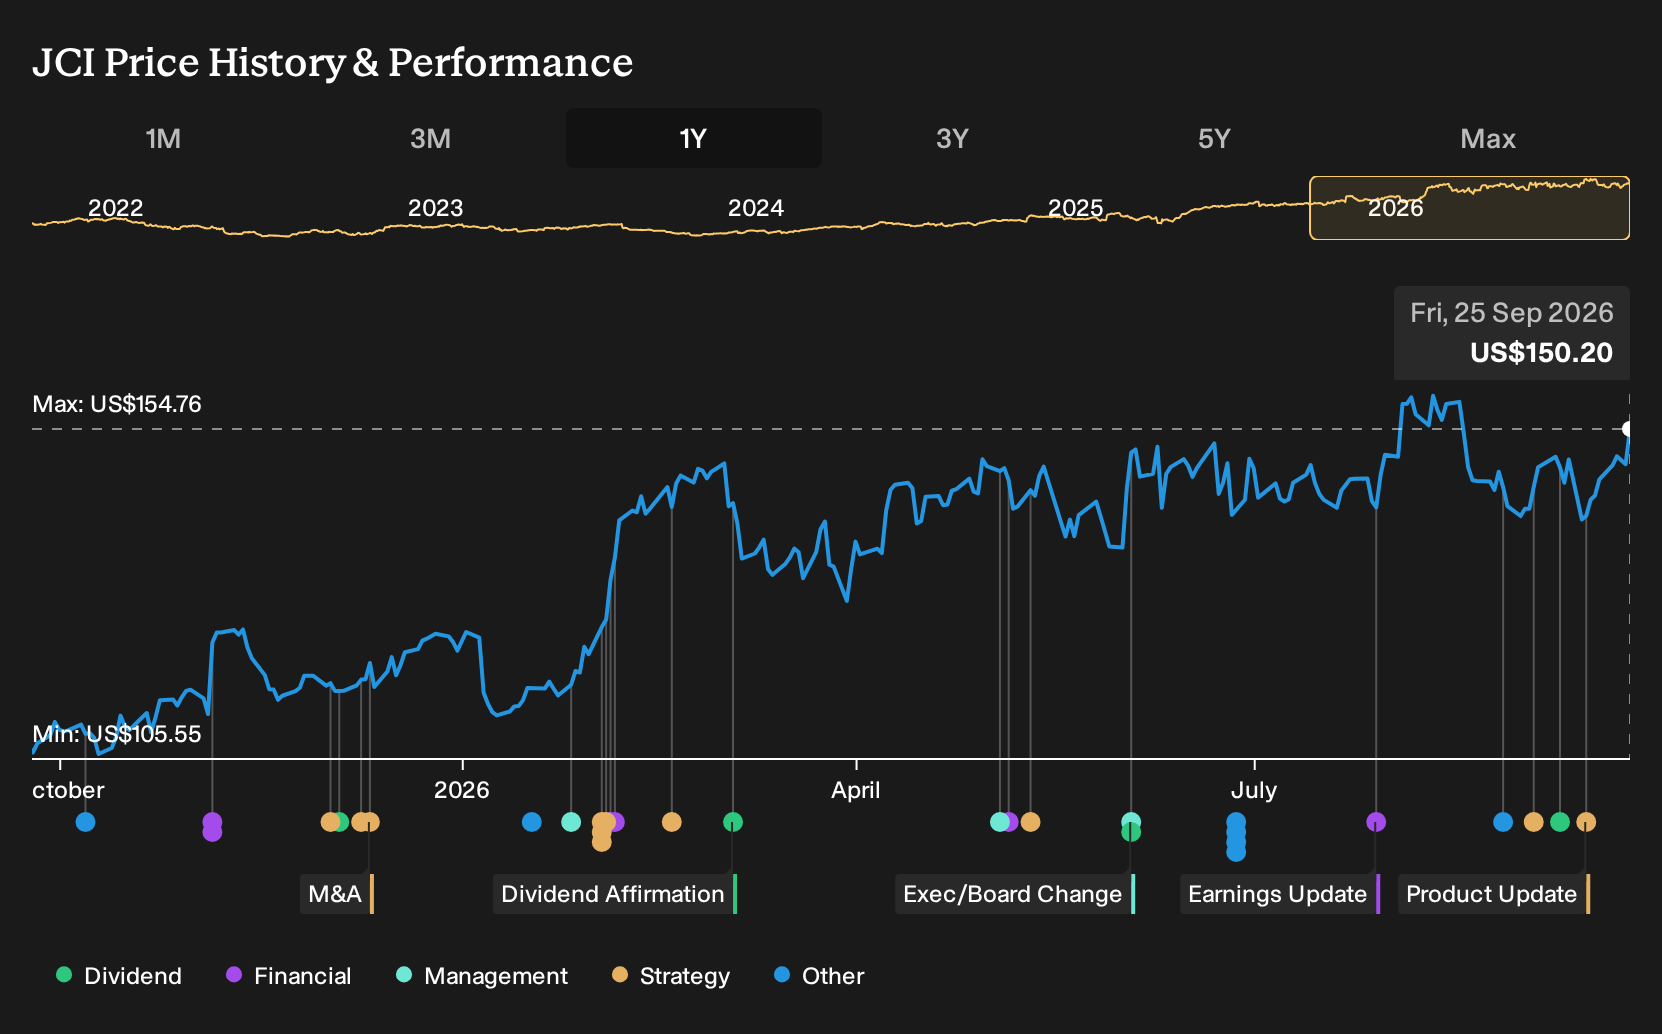Select the blue Other dot just after 2026

click(x=532, y=822)
